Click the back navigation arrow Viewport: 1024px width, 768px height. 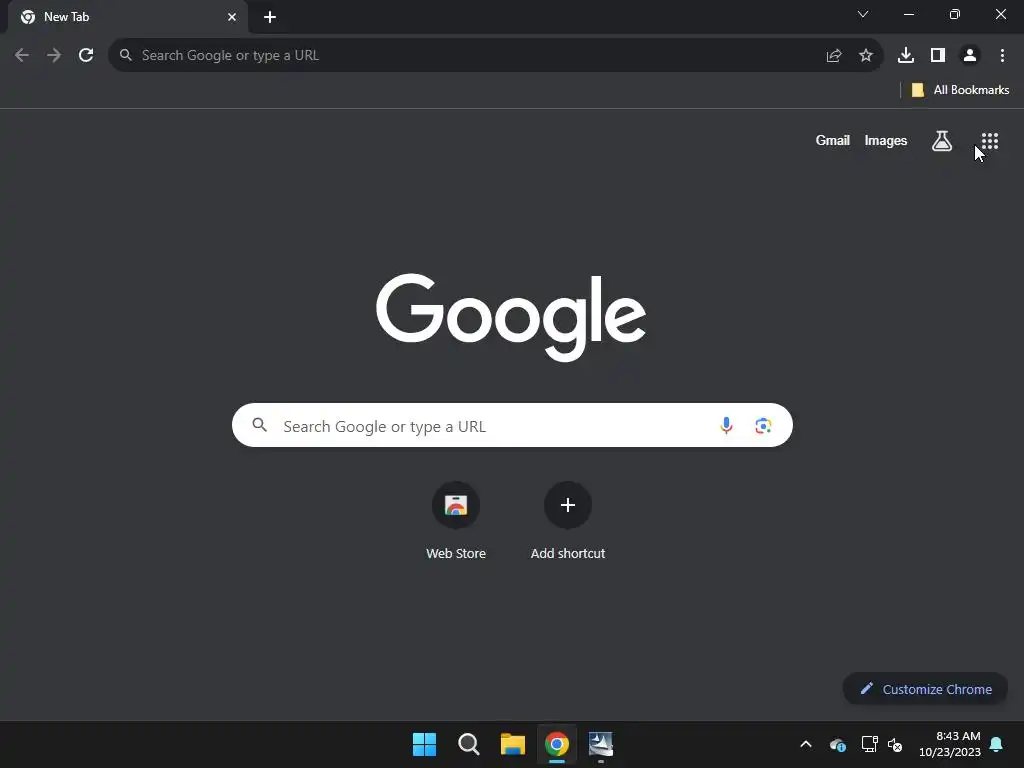pos(22,56)
